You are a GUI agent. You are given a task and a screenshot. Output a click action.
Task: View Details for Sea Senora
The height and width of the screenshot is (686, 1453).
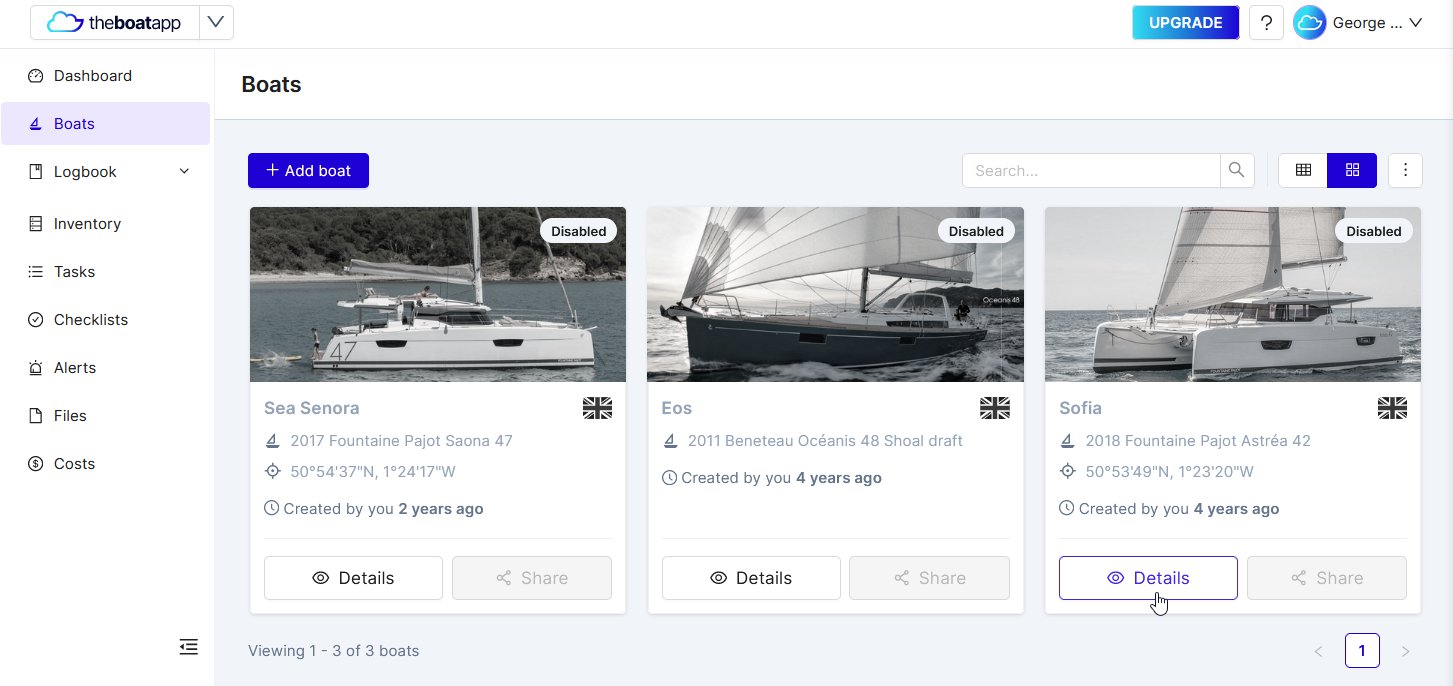(x=353, y=578)
